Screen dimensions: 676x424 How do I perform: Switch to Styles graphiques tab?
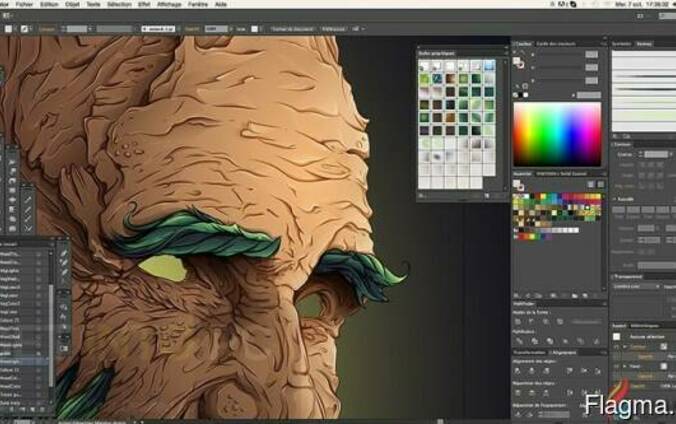click(x=645, y=326)
